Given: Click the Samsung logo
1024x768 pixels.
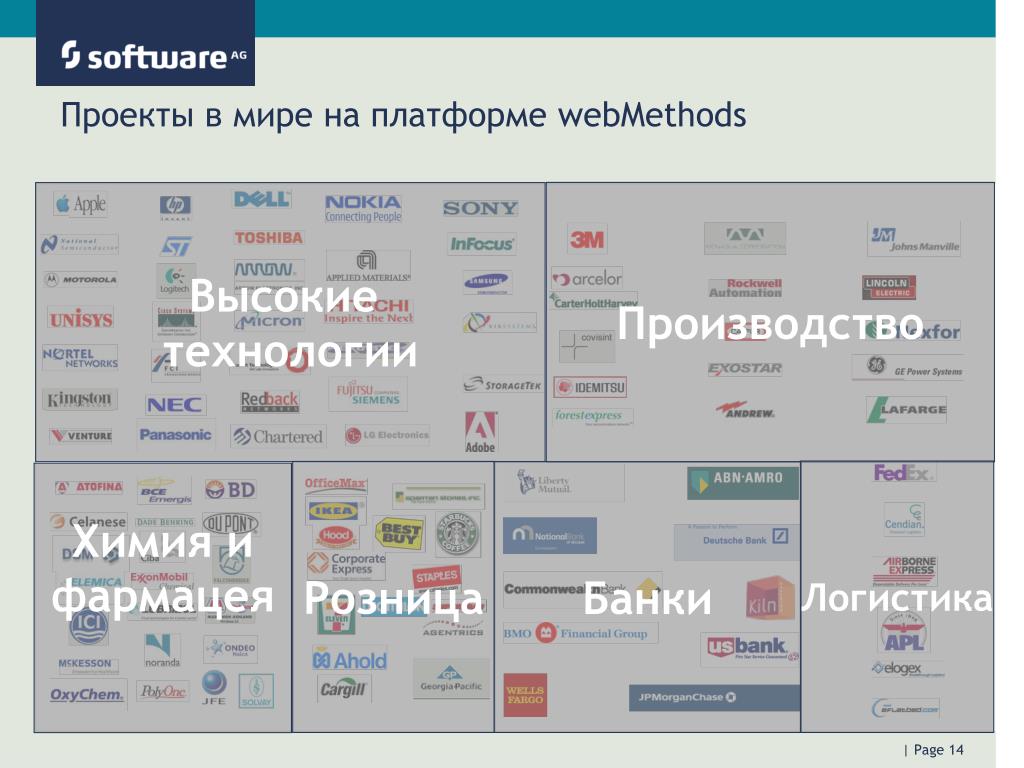Looking at the screenshot, I should [x=487, y=283].
